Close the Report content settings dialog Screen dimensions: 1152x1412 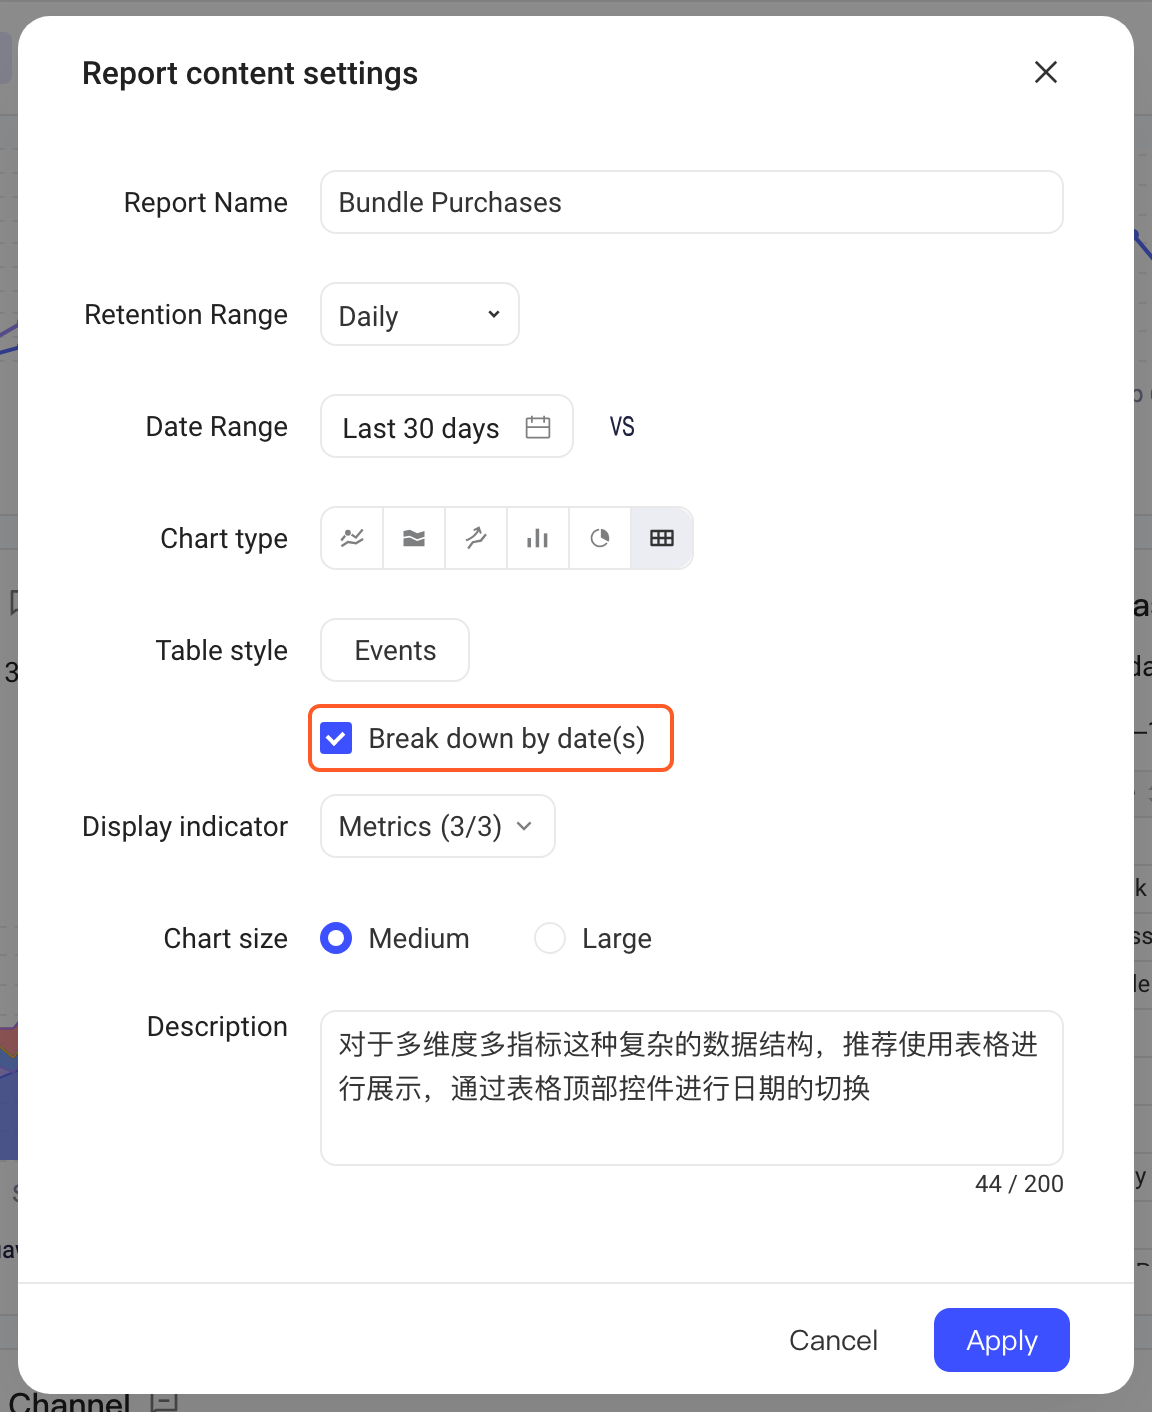pyautogui.click(x=1046, y=72)
